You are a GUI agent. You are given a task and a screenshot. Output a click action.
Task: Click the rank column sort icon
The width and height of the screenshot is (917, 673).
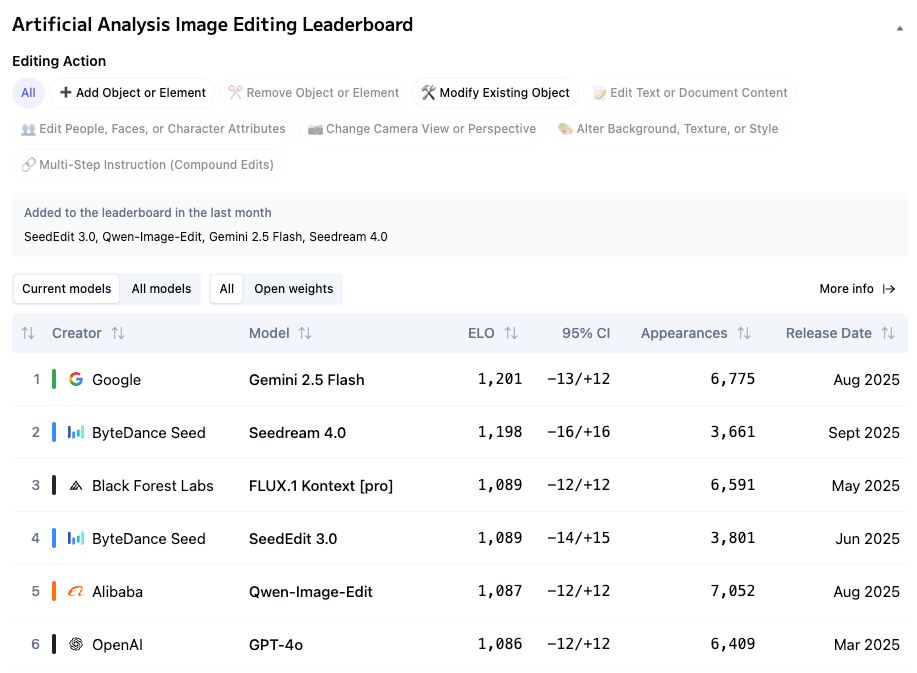coord(28,333)
